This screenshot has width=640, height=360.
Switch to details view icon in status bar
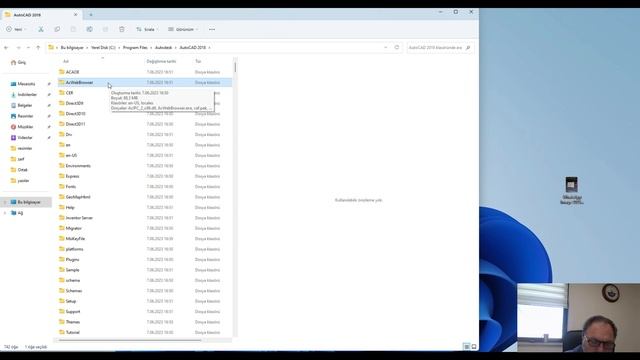(467, 347)
